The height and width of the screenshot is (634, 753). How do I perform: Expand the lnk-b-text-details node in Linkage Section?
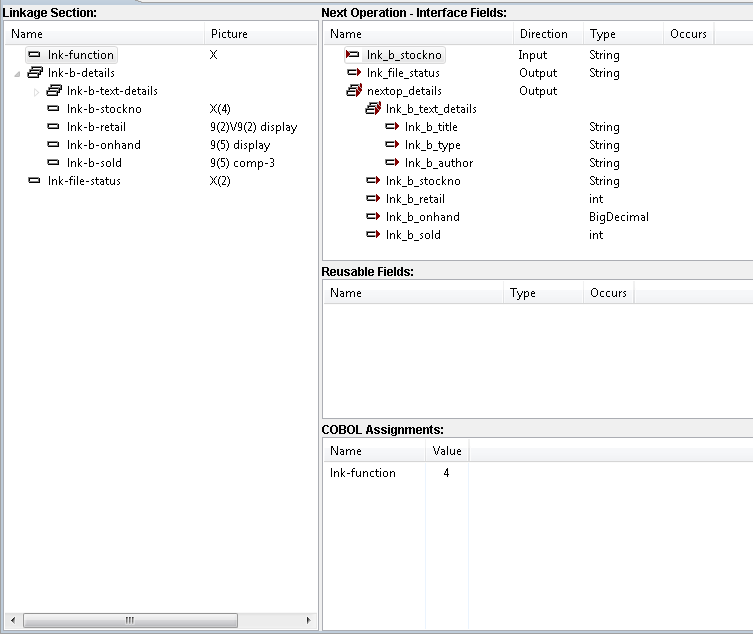pyautogui.click(x=37, y=91)
